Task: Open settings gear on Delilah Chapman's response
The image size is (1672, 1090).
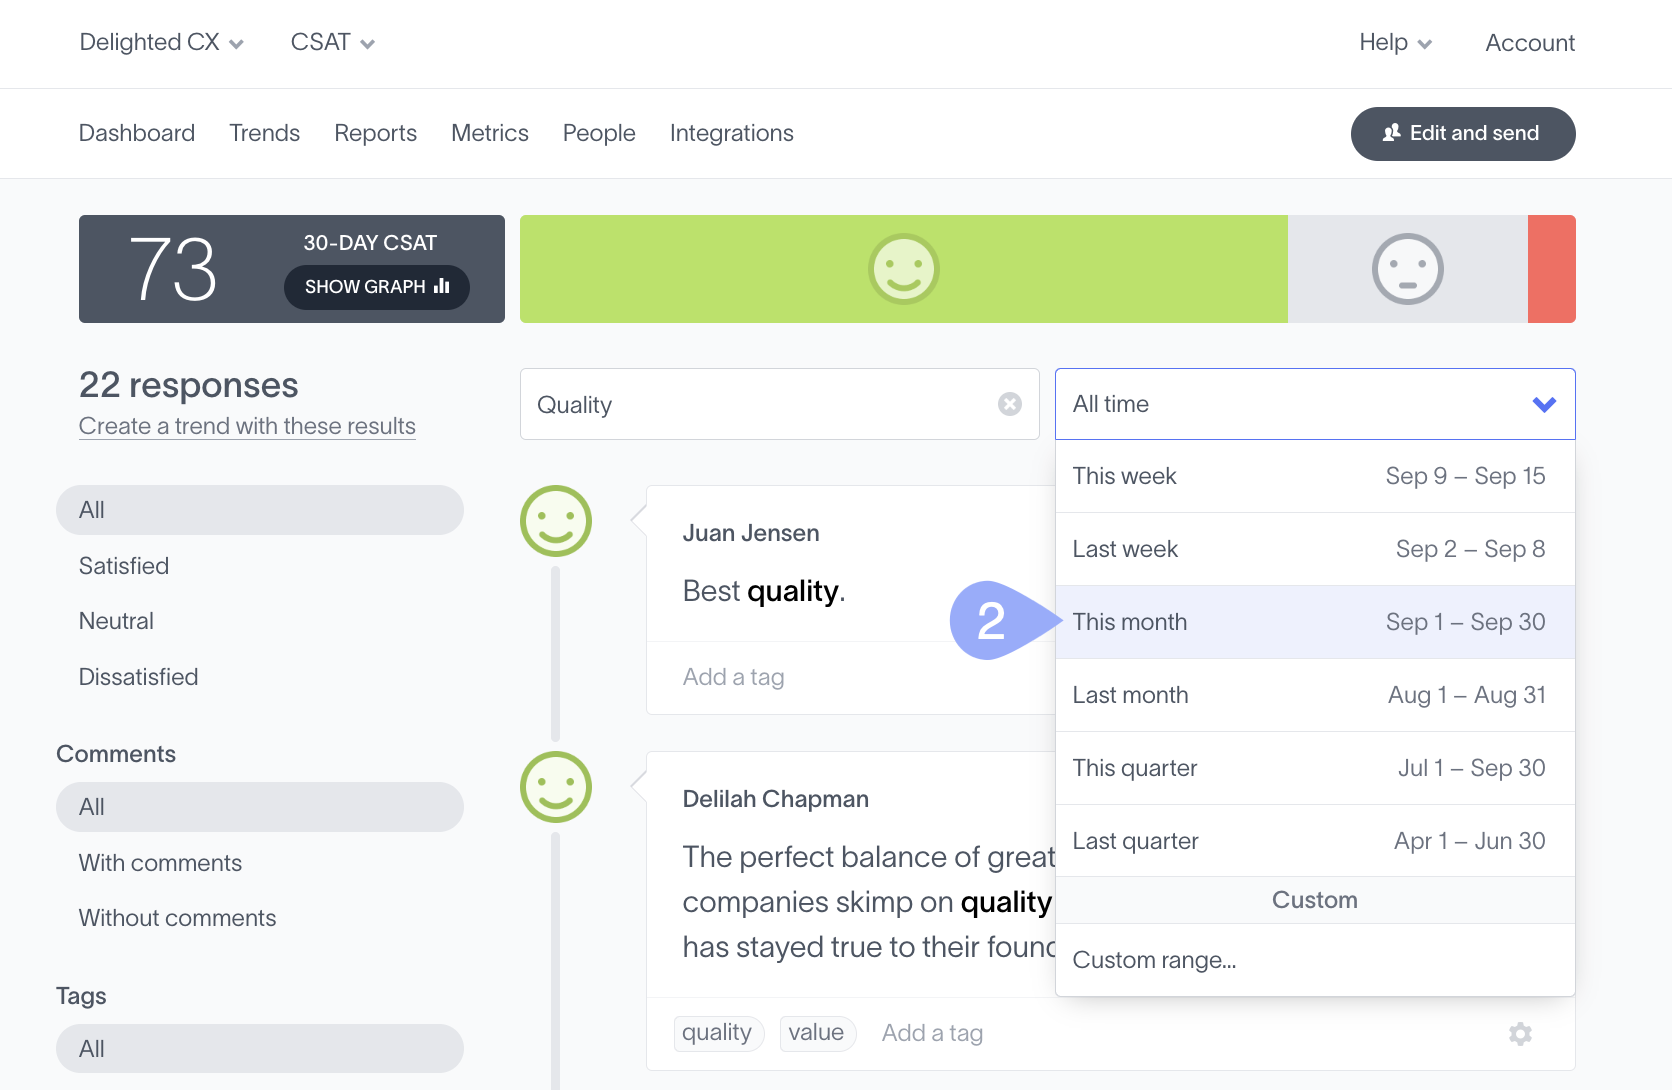Action: (1520, 1033)
